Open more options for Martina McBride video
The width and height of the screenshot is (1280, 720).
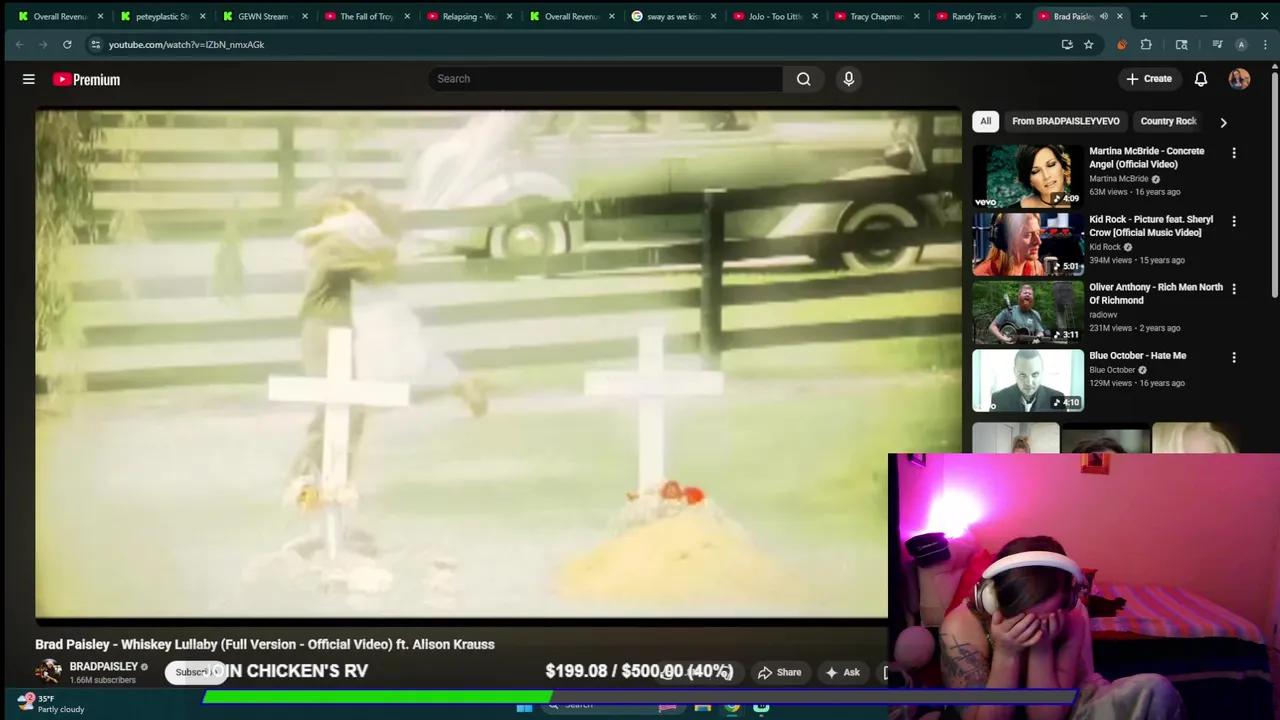coord(1234,153)
